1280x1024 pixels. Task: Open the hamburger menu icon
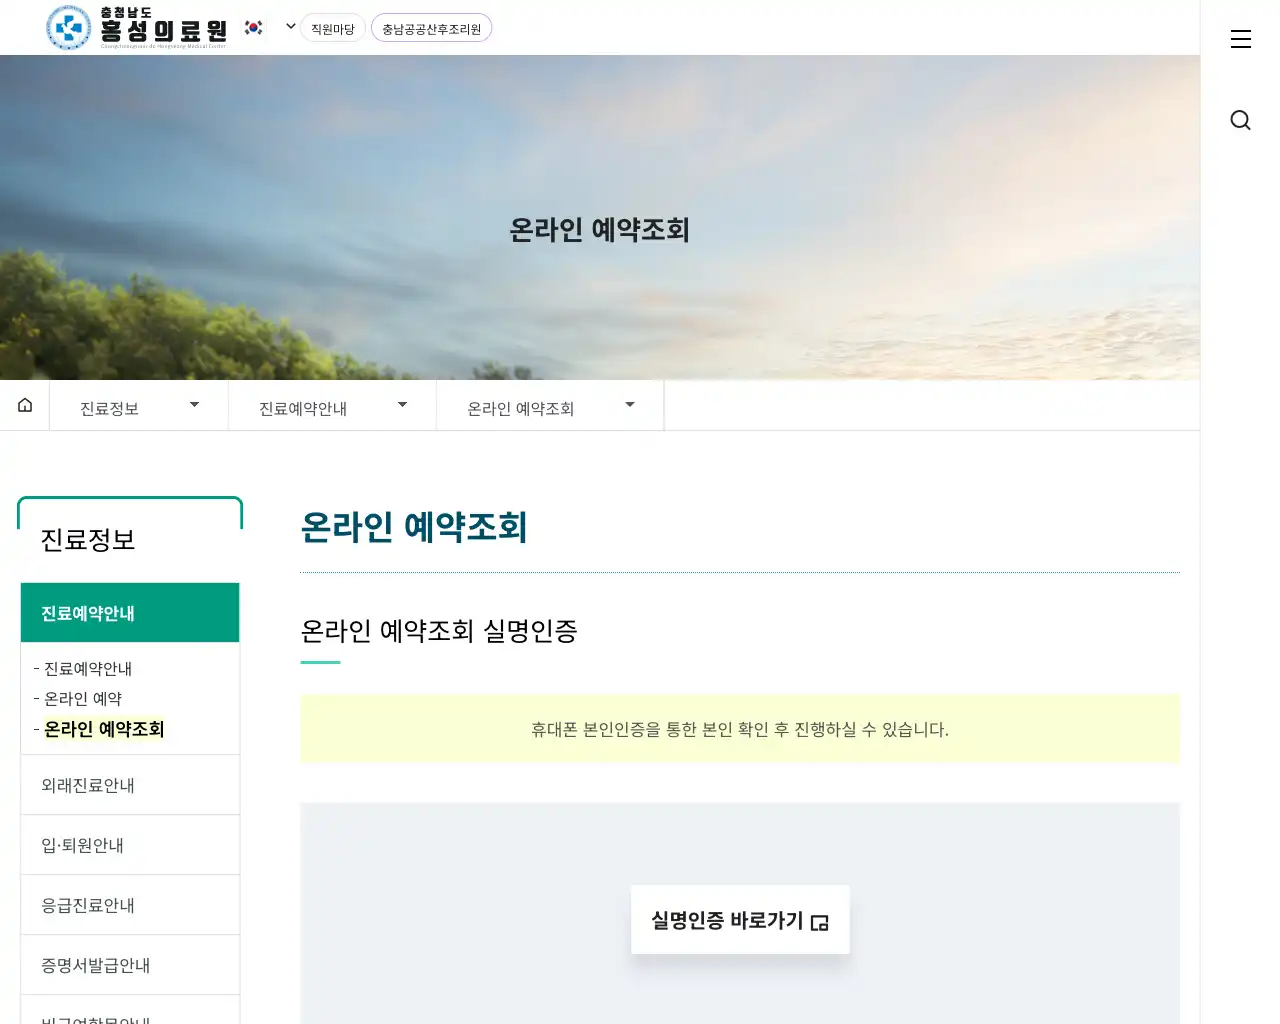click(1240, 39)
